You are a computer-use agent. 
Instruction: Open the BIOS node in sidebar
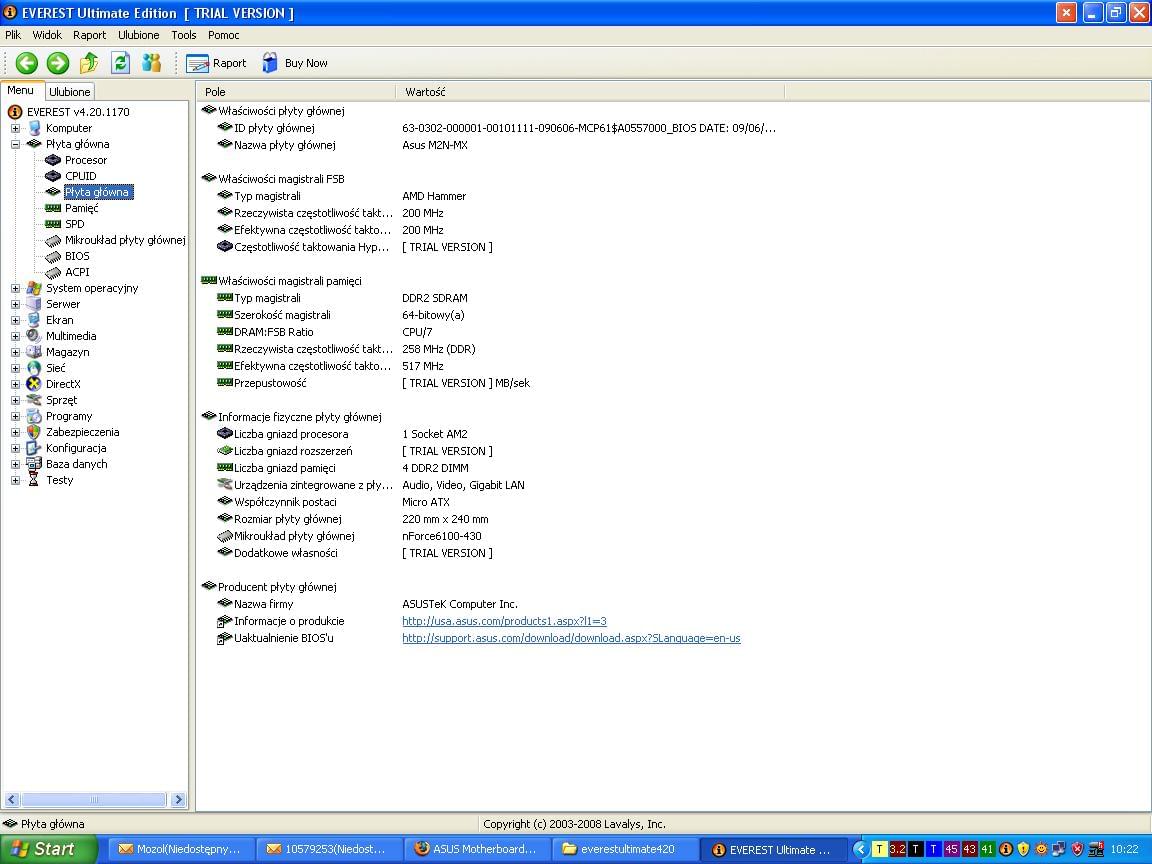coord(77,256)
